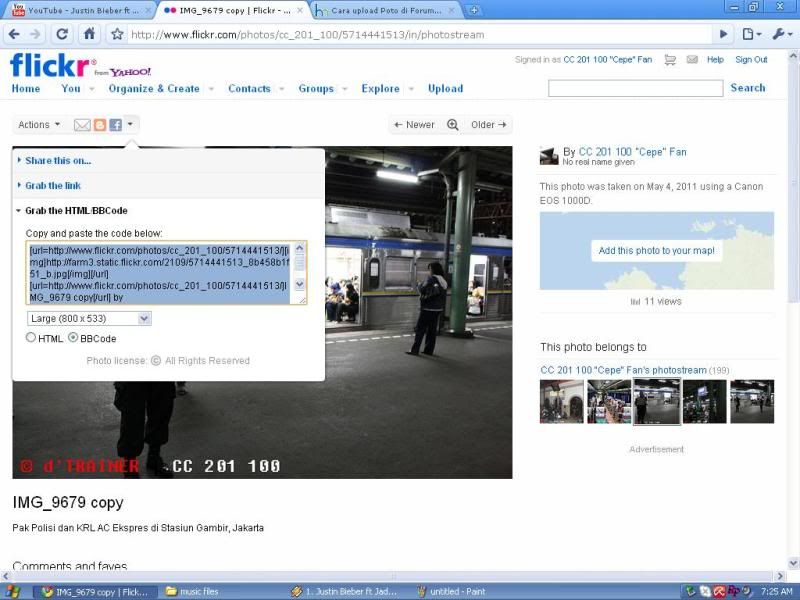Open the Upload menu item
Viewport: 800px width, 600px height.
445,89
